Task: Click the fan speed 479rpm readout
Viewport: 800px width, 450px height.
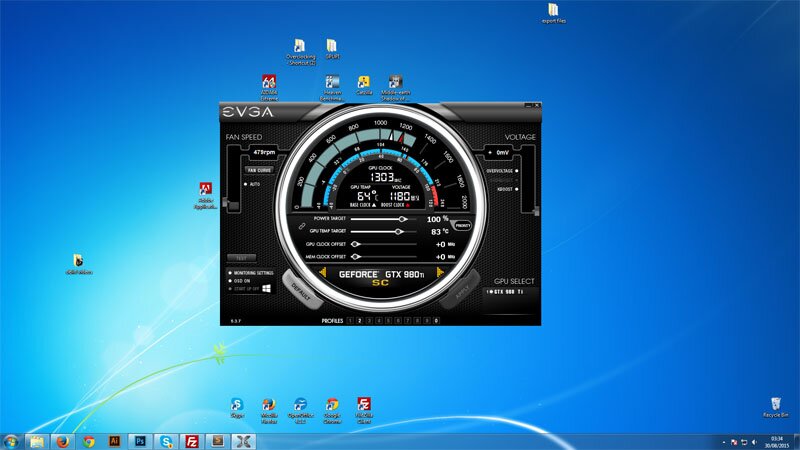Action: pos(264,152)
